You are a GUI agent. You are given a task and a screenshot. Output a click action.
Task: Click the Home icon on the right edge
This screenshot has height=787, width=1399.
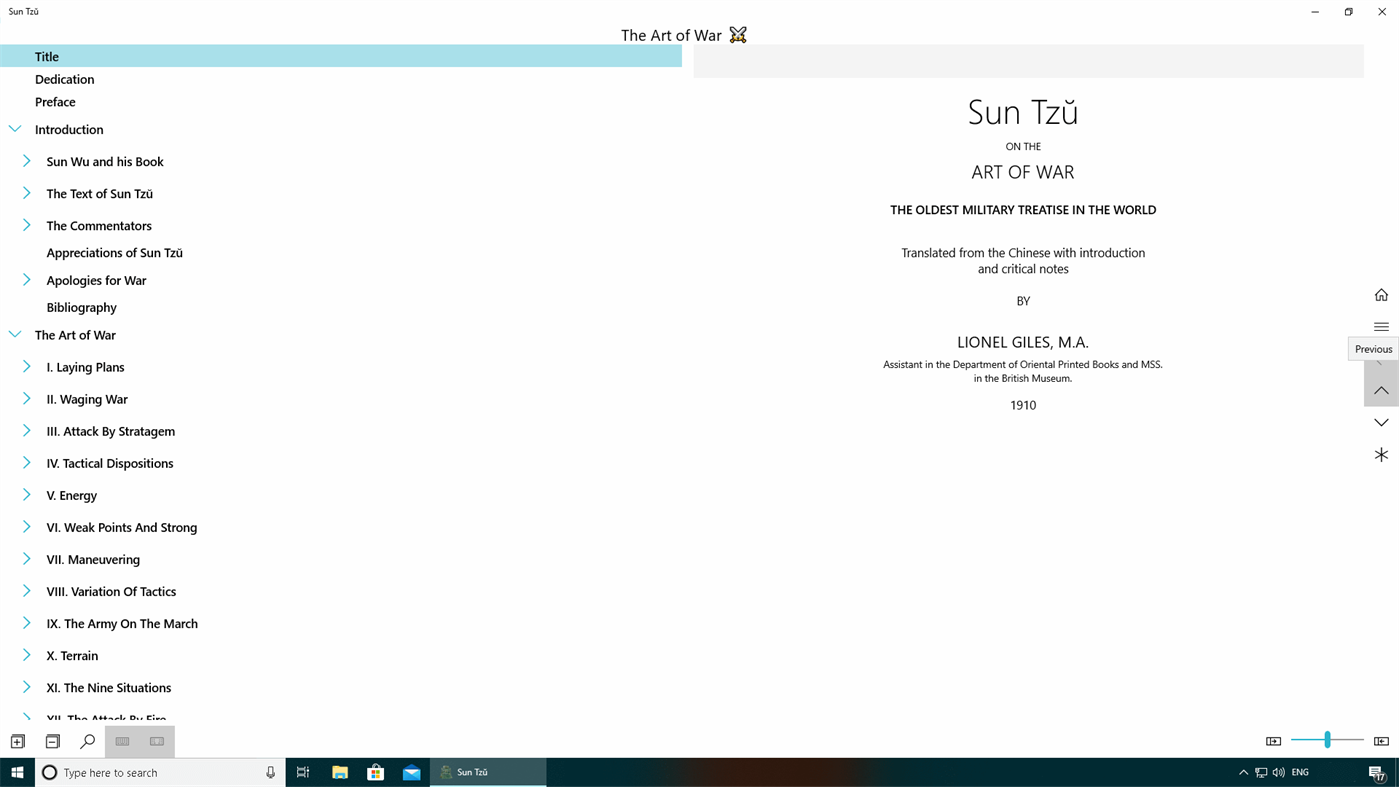(x=1381, y=294)
